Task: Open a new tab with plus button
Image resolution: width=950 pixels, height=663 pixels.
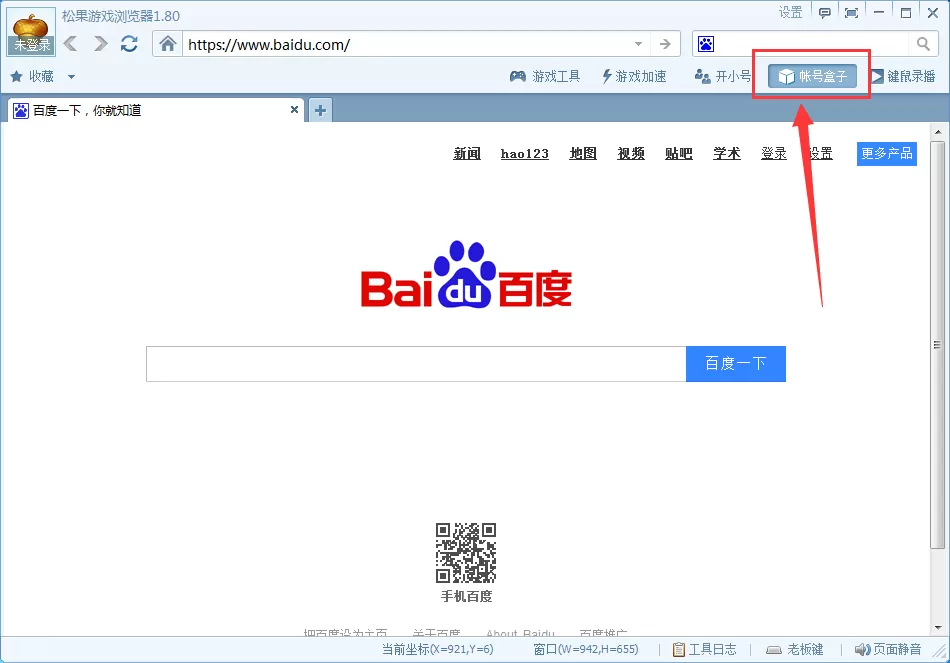Action: point(321,110)
